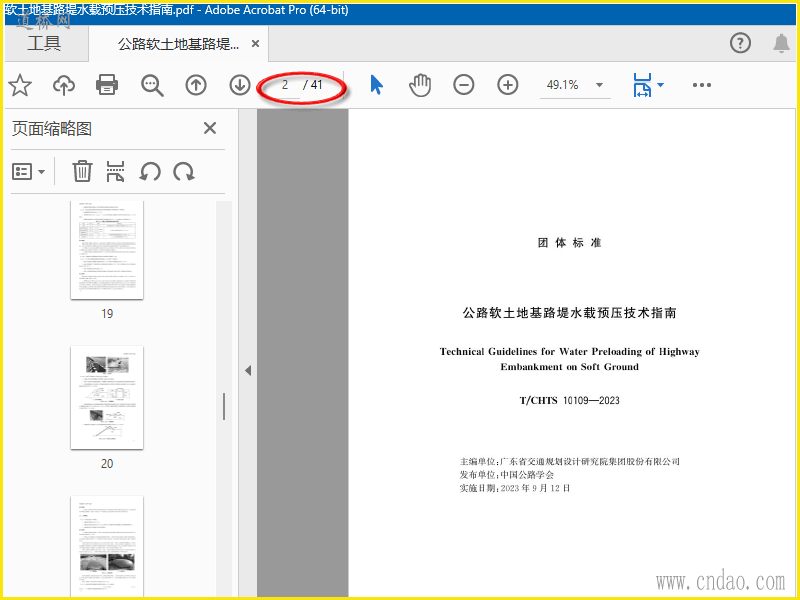Click the line 发布单位:中国公路学会

click(x=507, y=475)
